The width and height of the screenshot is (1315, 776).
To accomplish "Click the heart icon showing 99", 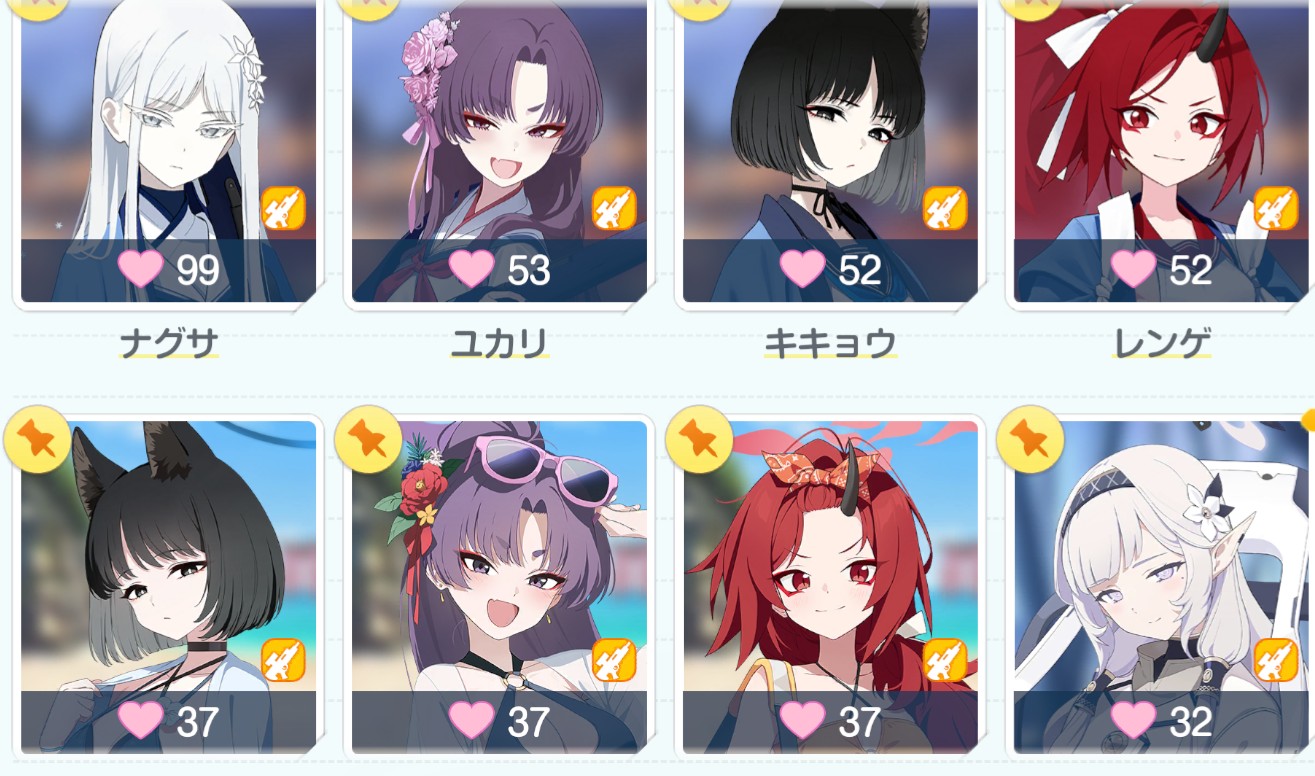I will [140, 269].
